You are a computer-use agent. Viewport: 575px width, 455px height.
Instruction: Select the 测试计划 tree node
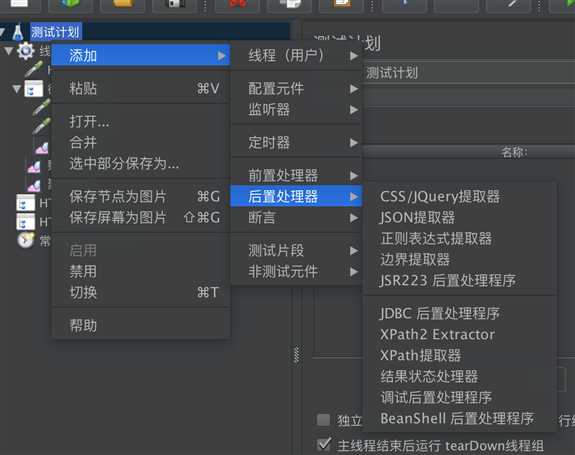click(x=56, y=32)
